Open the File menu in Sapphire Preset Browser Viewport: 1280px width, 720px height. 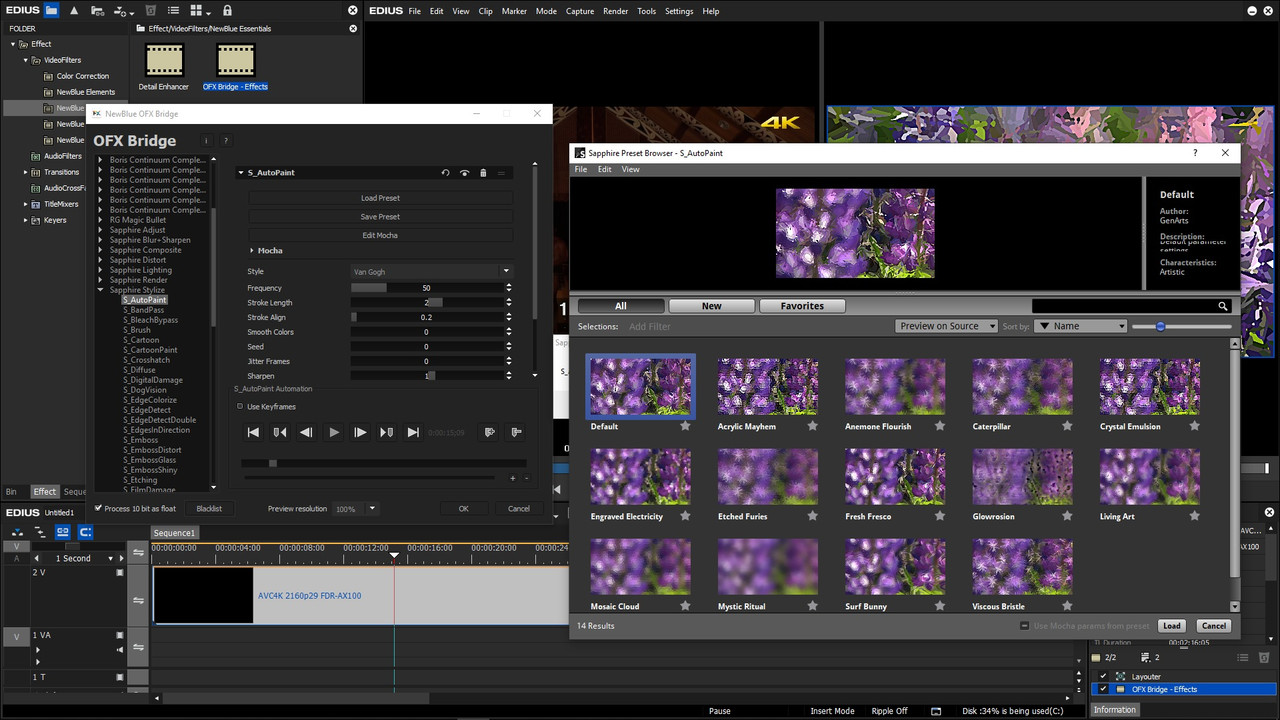click(x=580, y=169)
